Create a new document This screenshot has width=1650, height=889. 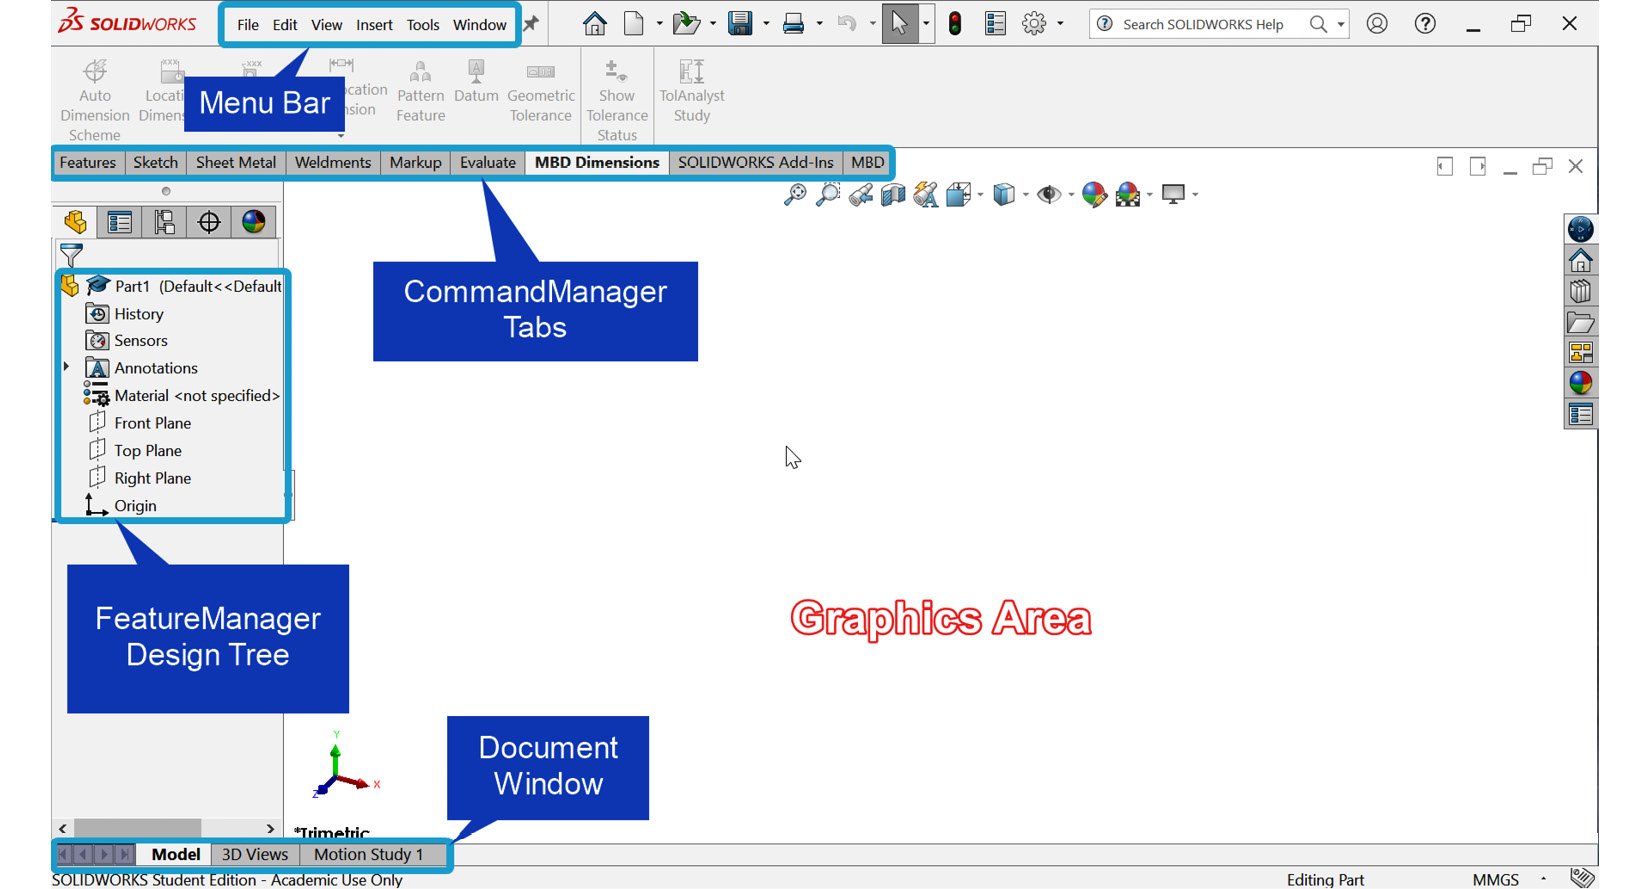coord(634,23)
